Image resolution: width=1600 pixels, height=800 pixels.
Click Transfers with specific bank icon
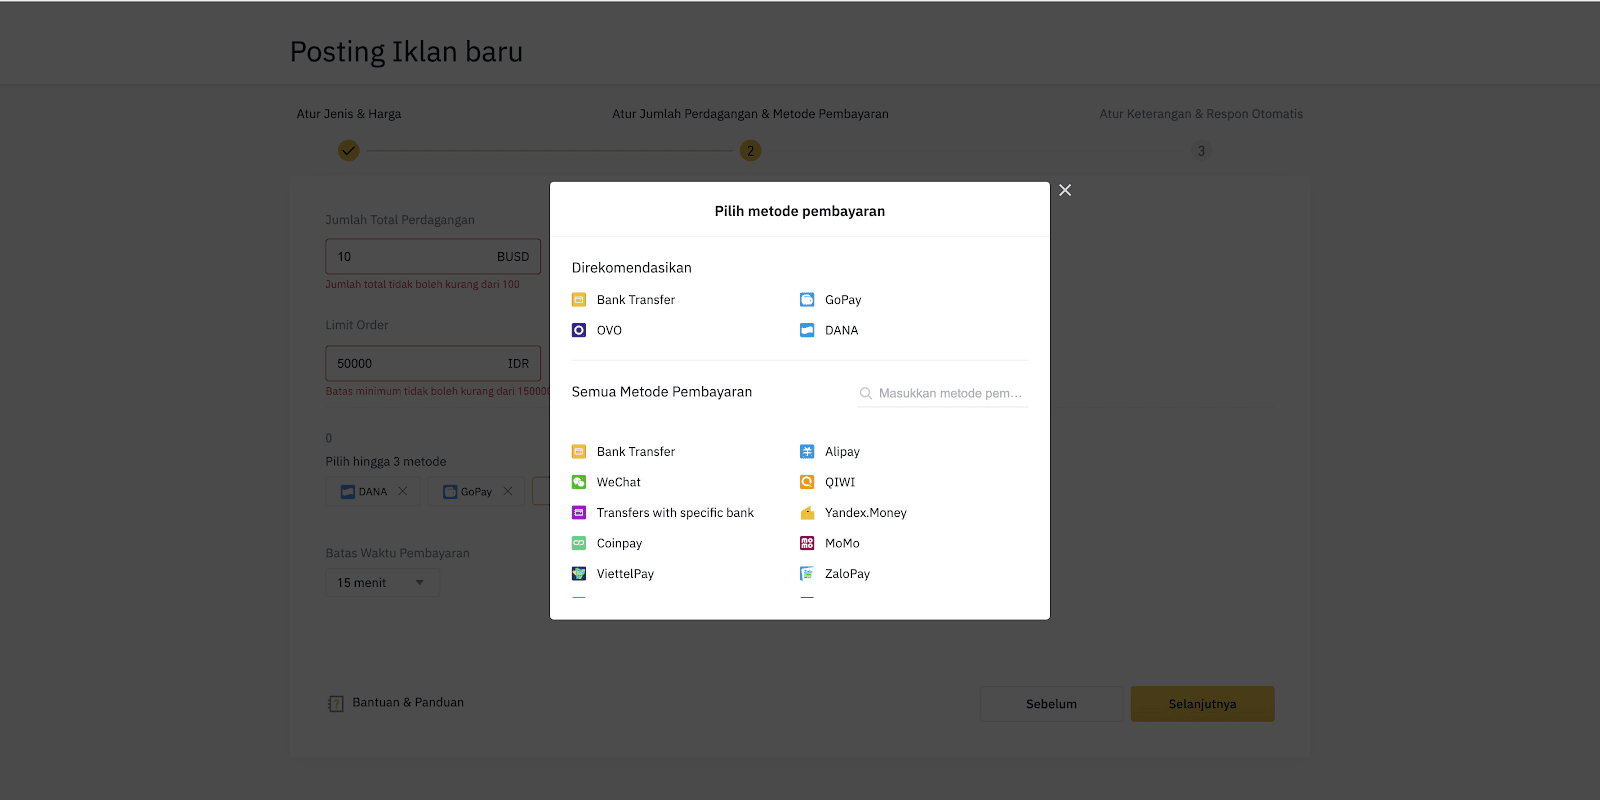click(x=579, y=513)
